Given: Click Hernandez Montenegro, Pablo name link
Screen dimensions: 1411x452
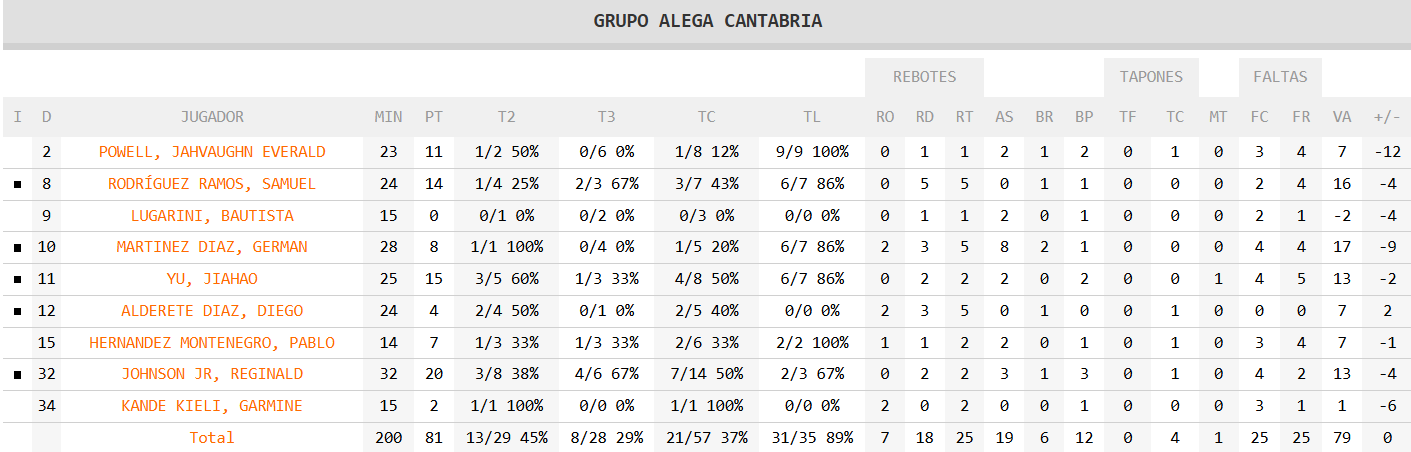Looking at the screenshot, I should [212, 343].
